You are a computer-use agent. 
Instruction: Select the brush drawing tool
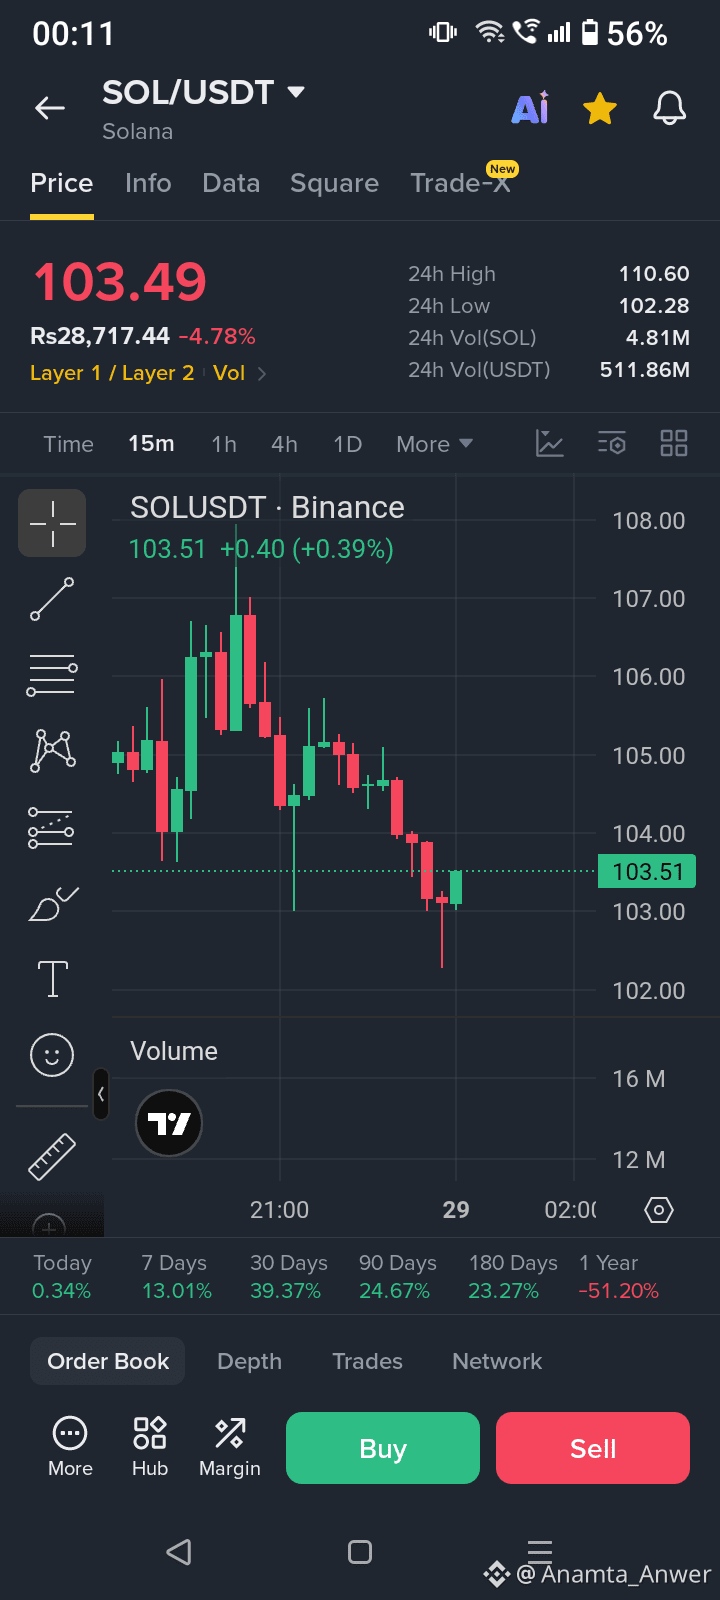coord(52,904)
